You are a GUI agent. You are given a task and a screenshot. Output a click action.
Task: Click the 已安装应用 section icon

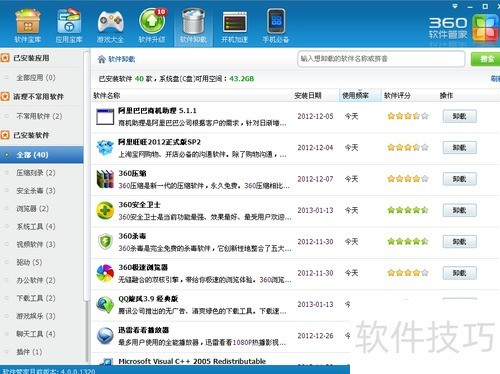pyautogui.click(x=5, y=58)
